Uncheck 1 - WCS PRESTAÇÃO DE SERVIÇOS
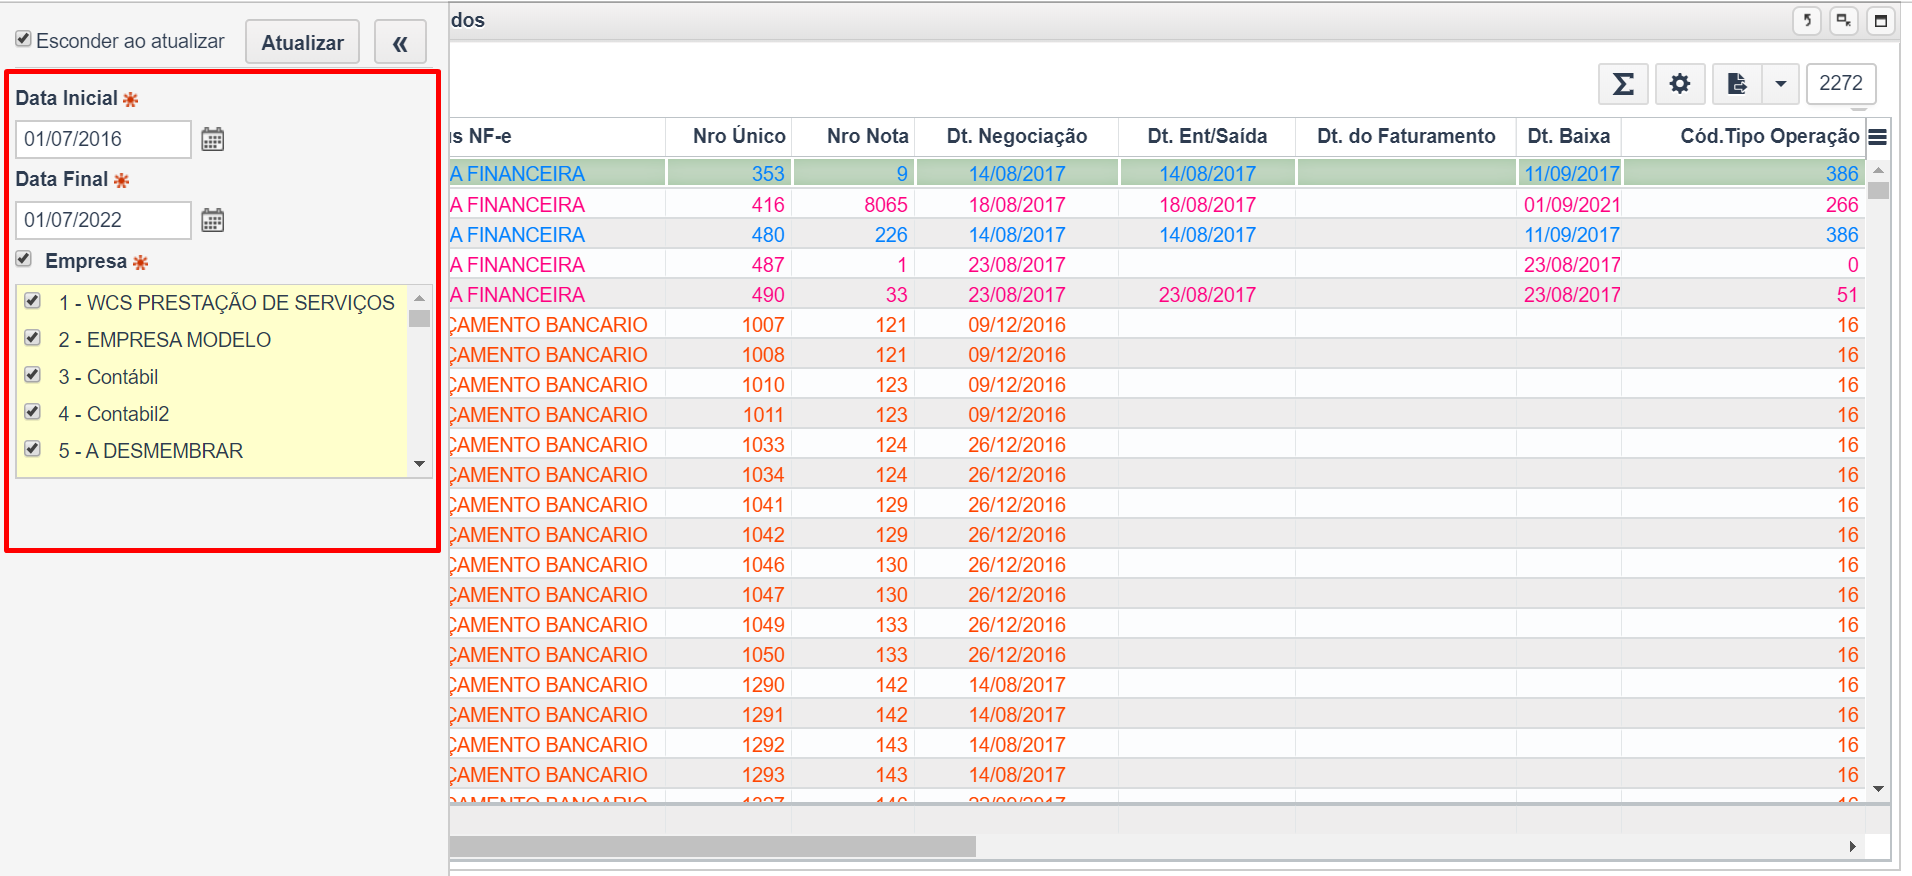 click(33, 301)
